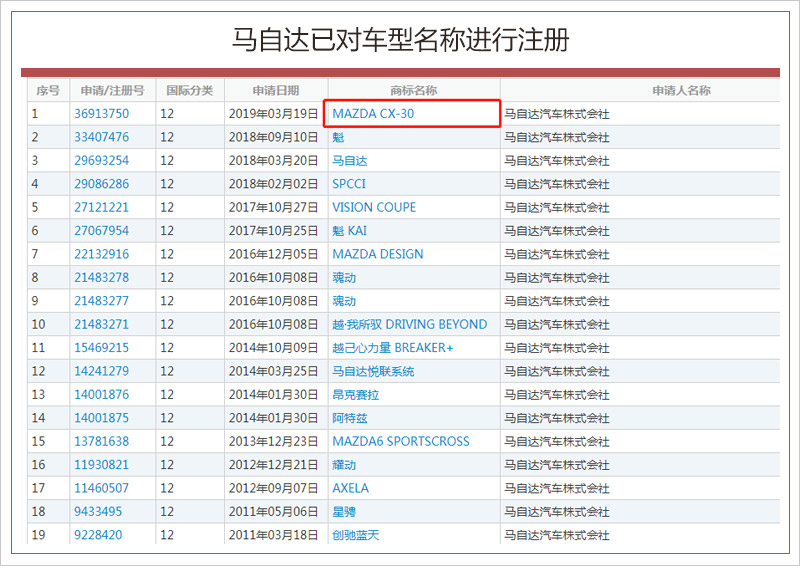This screenshot has width=800, height=566.
Task: Open the 马自达悦联系统 trademark link
Action: click(373, 371)
